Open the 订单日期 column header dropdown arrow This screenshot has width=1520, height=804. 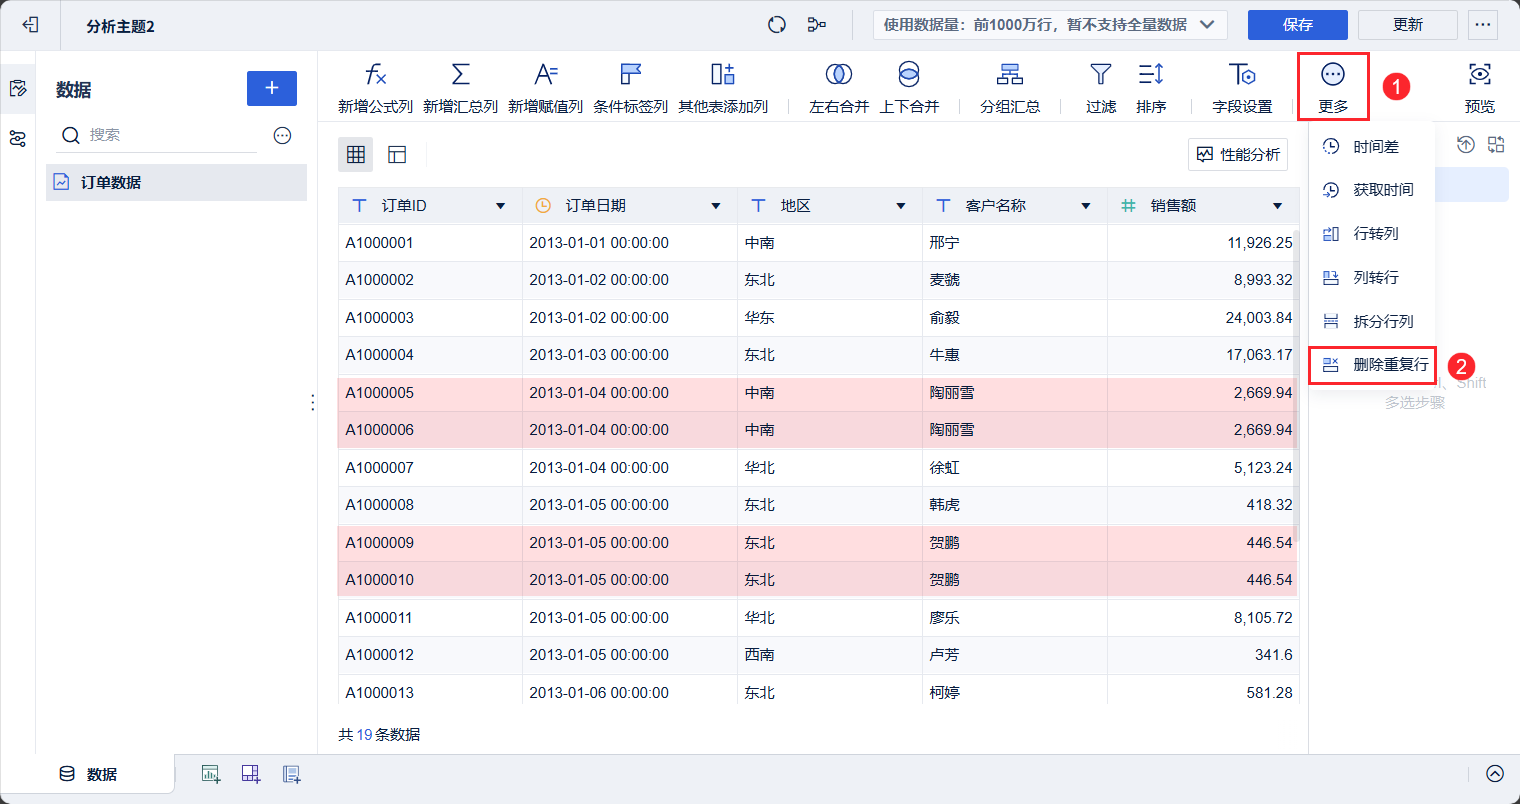(x=716, y=206)
